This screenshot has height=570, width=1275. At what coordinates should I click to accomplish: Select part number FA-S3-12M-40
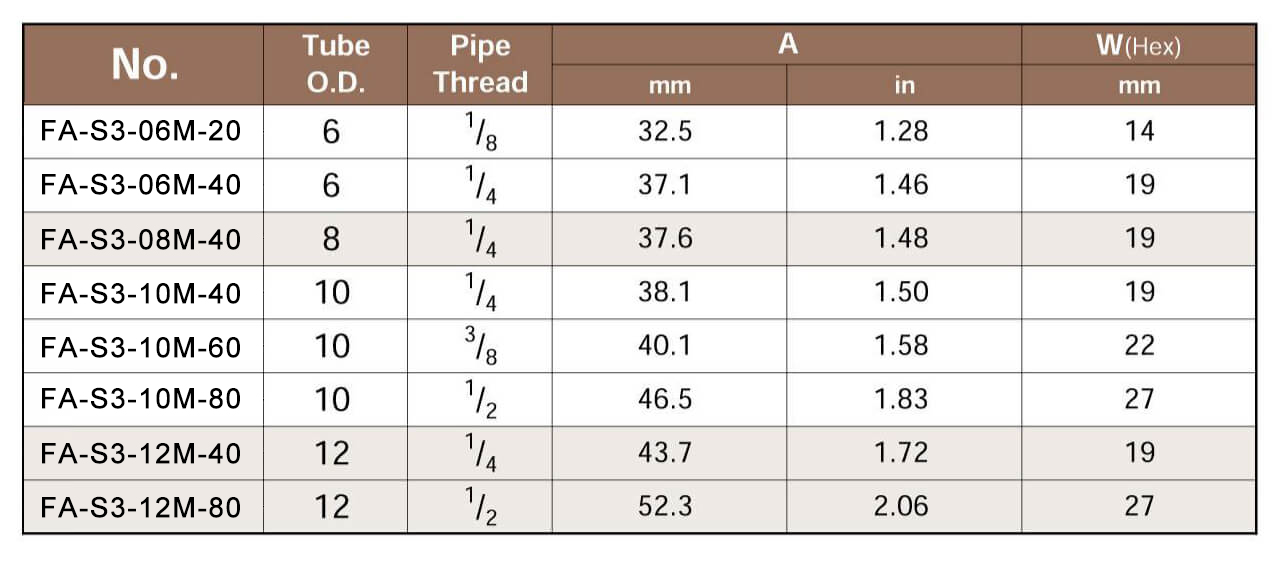pos(141,453)
